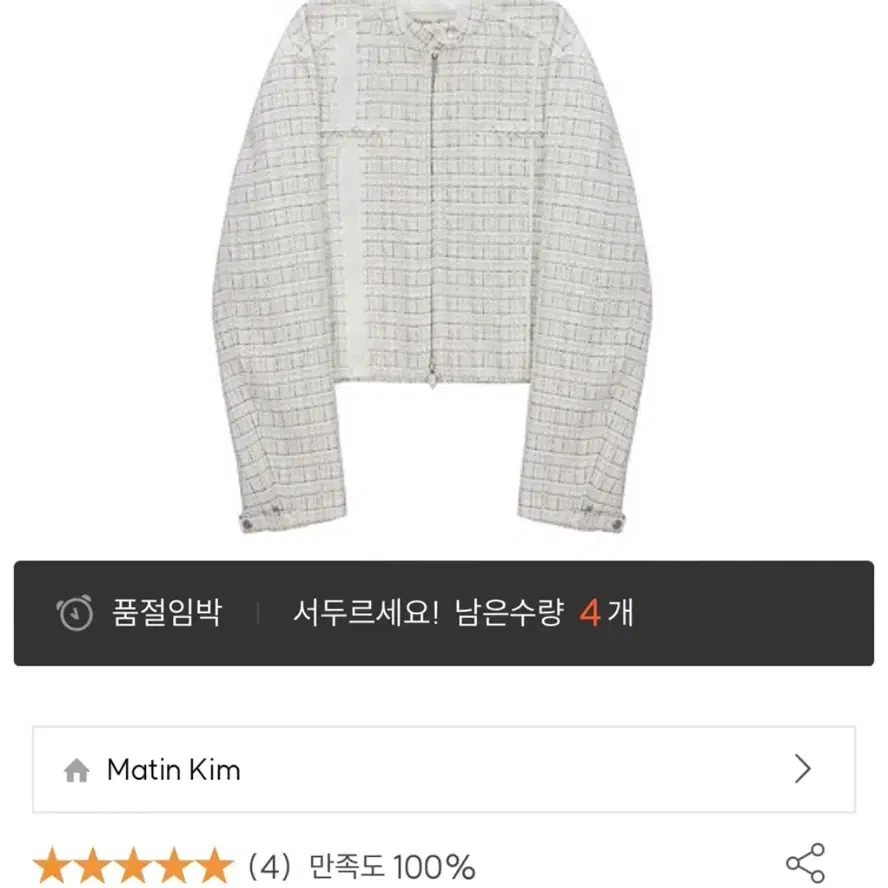Click the 만족도 100% satisfaction text
Image resolution: width=888 pixels, height=888 pixels.
click(x=392, y=866)
